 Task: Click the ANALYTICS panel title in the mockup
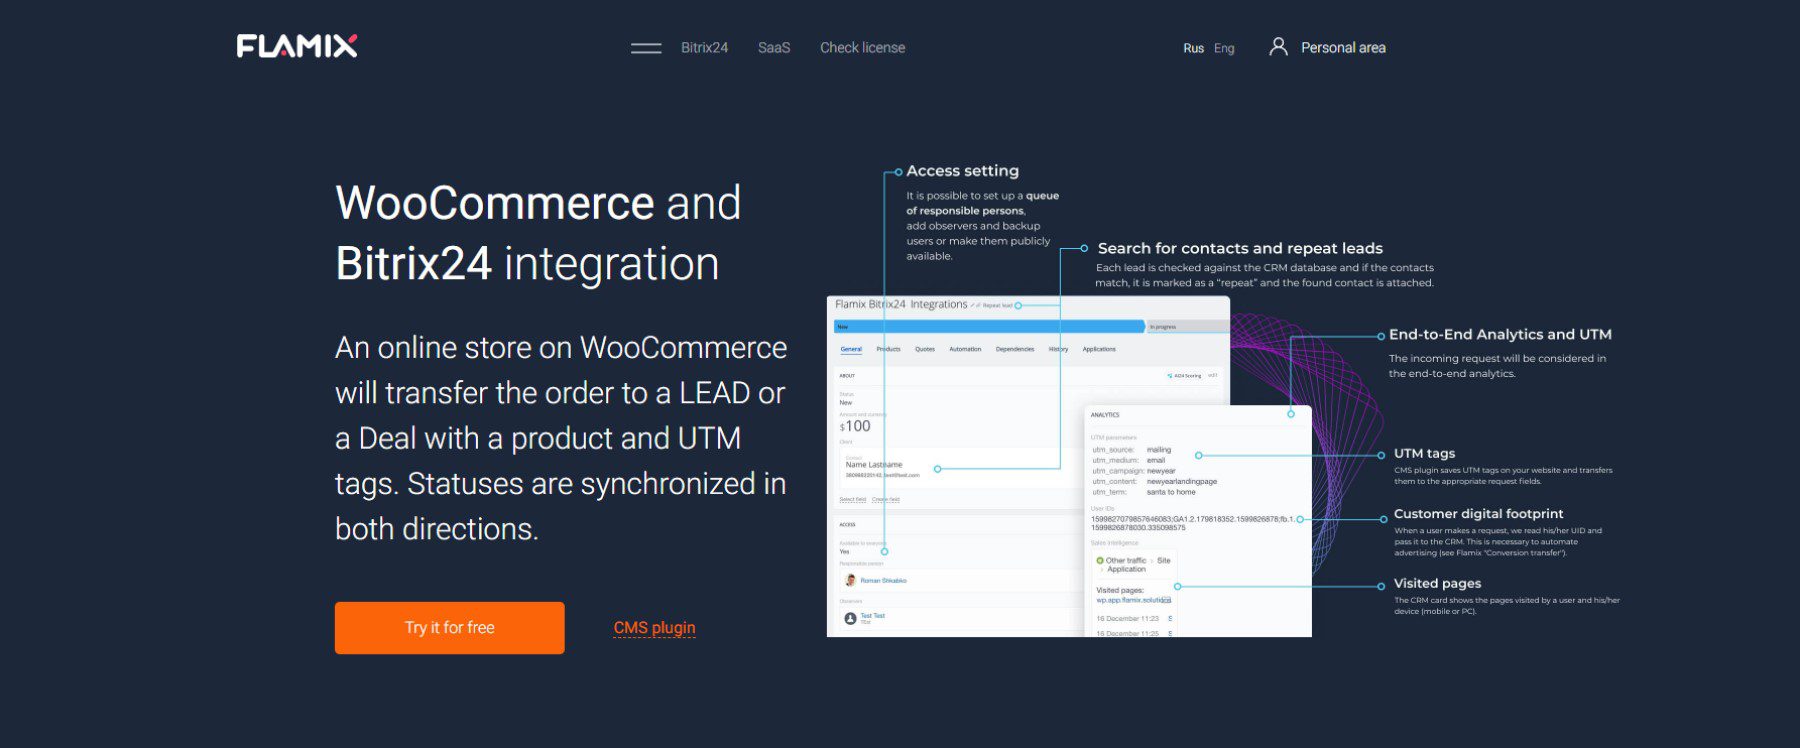coord(1105,415)
